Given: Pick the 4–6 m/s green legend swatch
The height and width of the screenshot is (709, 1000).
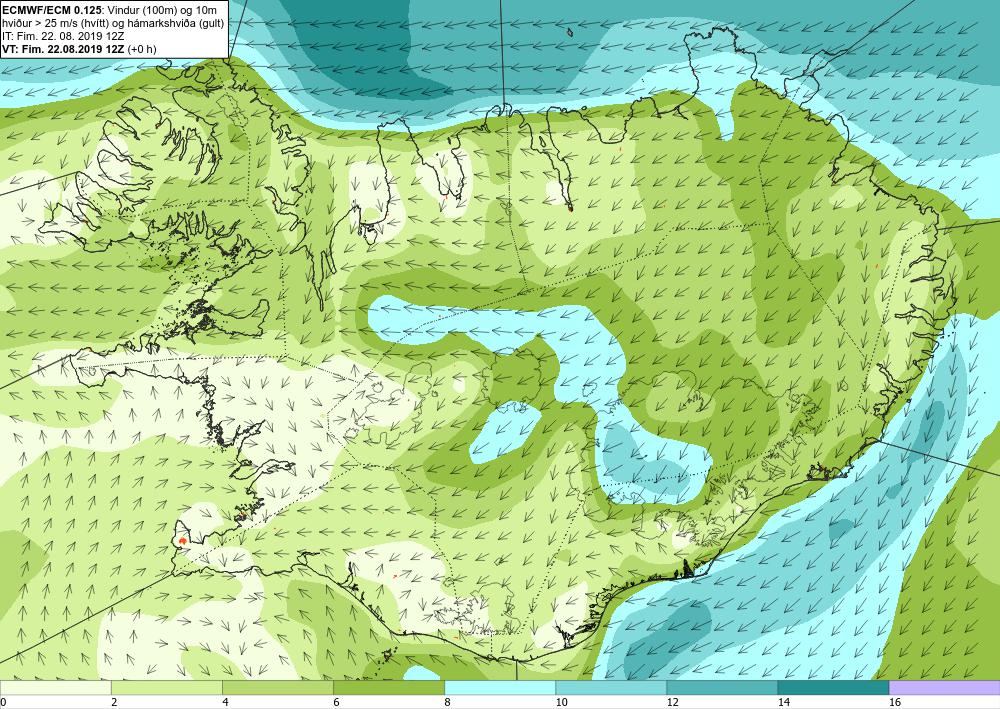Looking at the screenshot, I should pos(277,688).
